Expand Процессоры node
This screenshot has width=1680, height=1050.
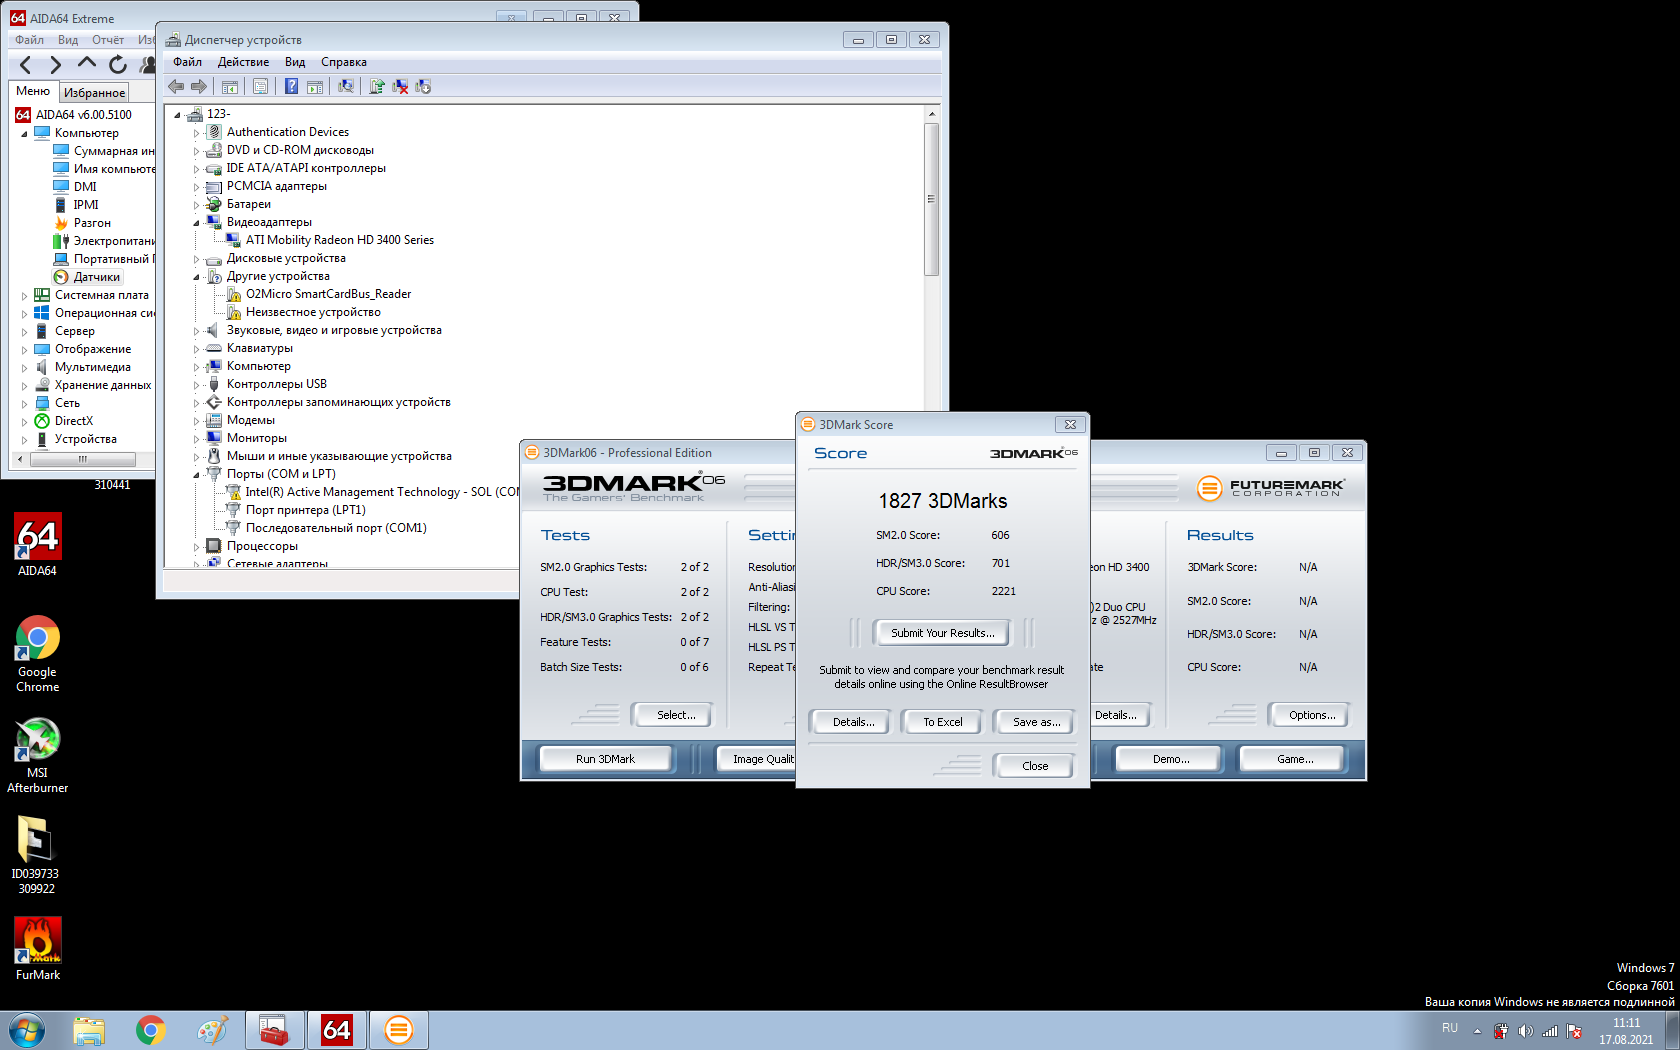196,547
